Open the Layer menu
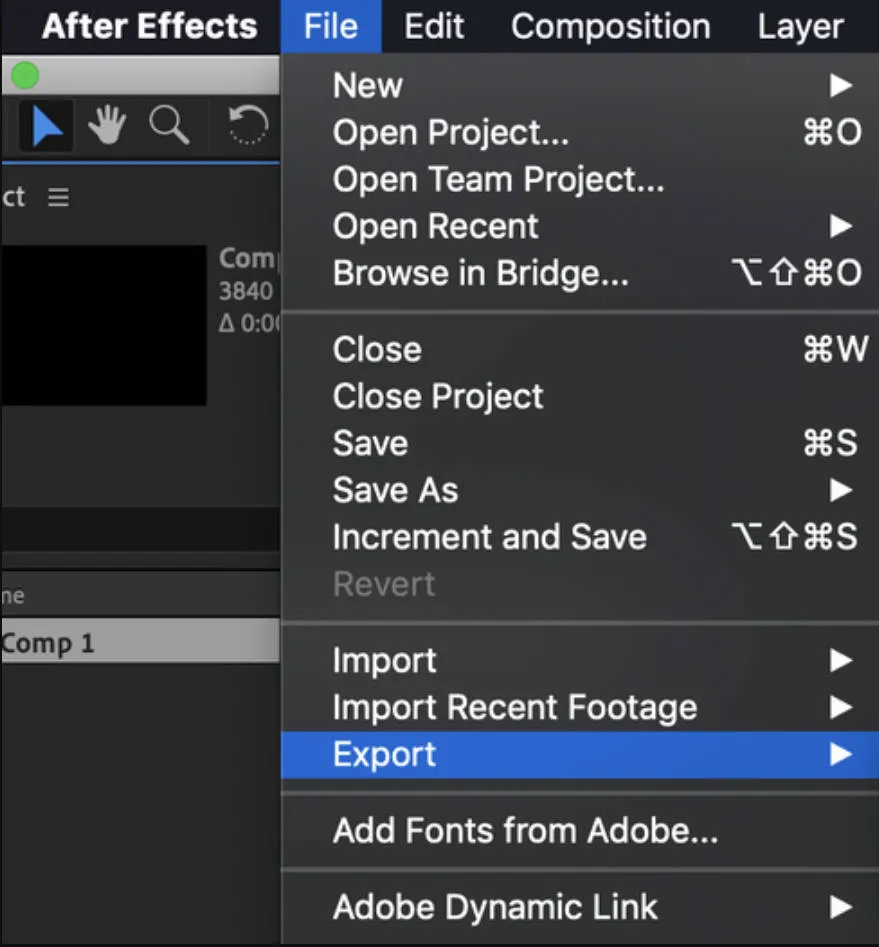The height and width of the screenshot is (947, 879). click(x=799, y=26)
